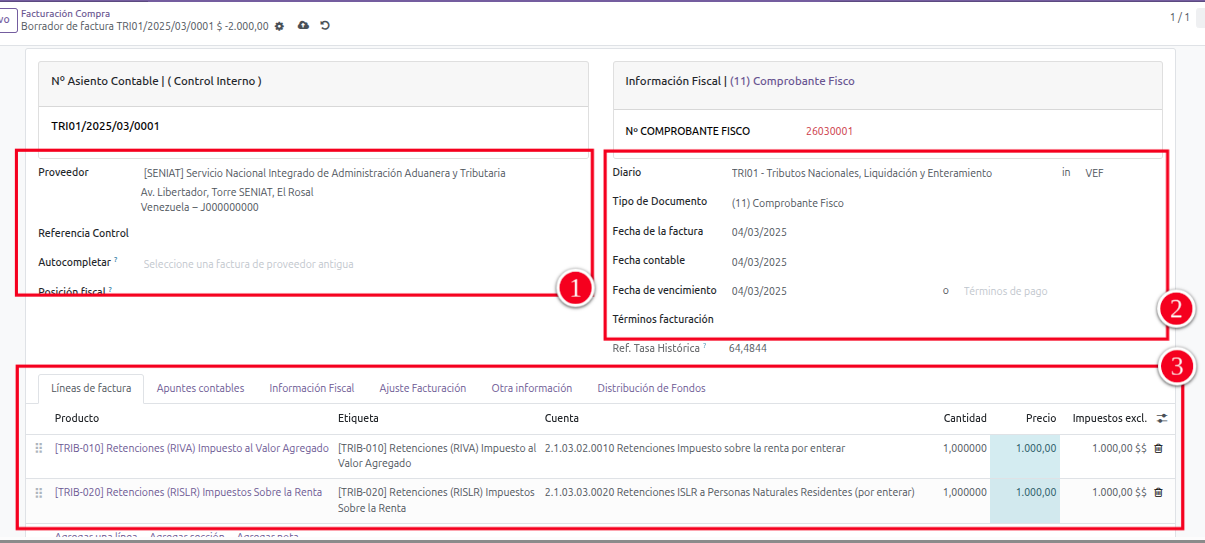Click the cloud save icon
This screenshot has height=543, width=1205.
click(303, 26)
